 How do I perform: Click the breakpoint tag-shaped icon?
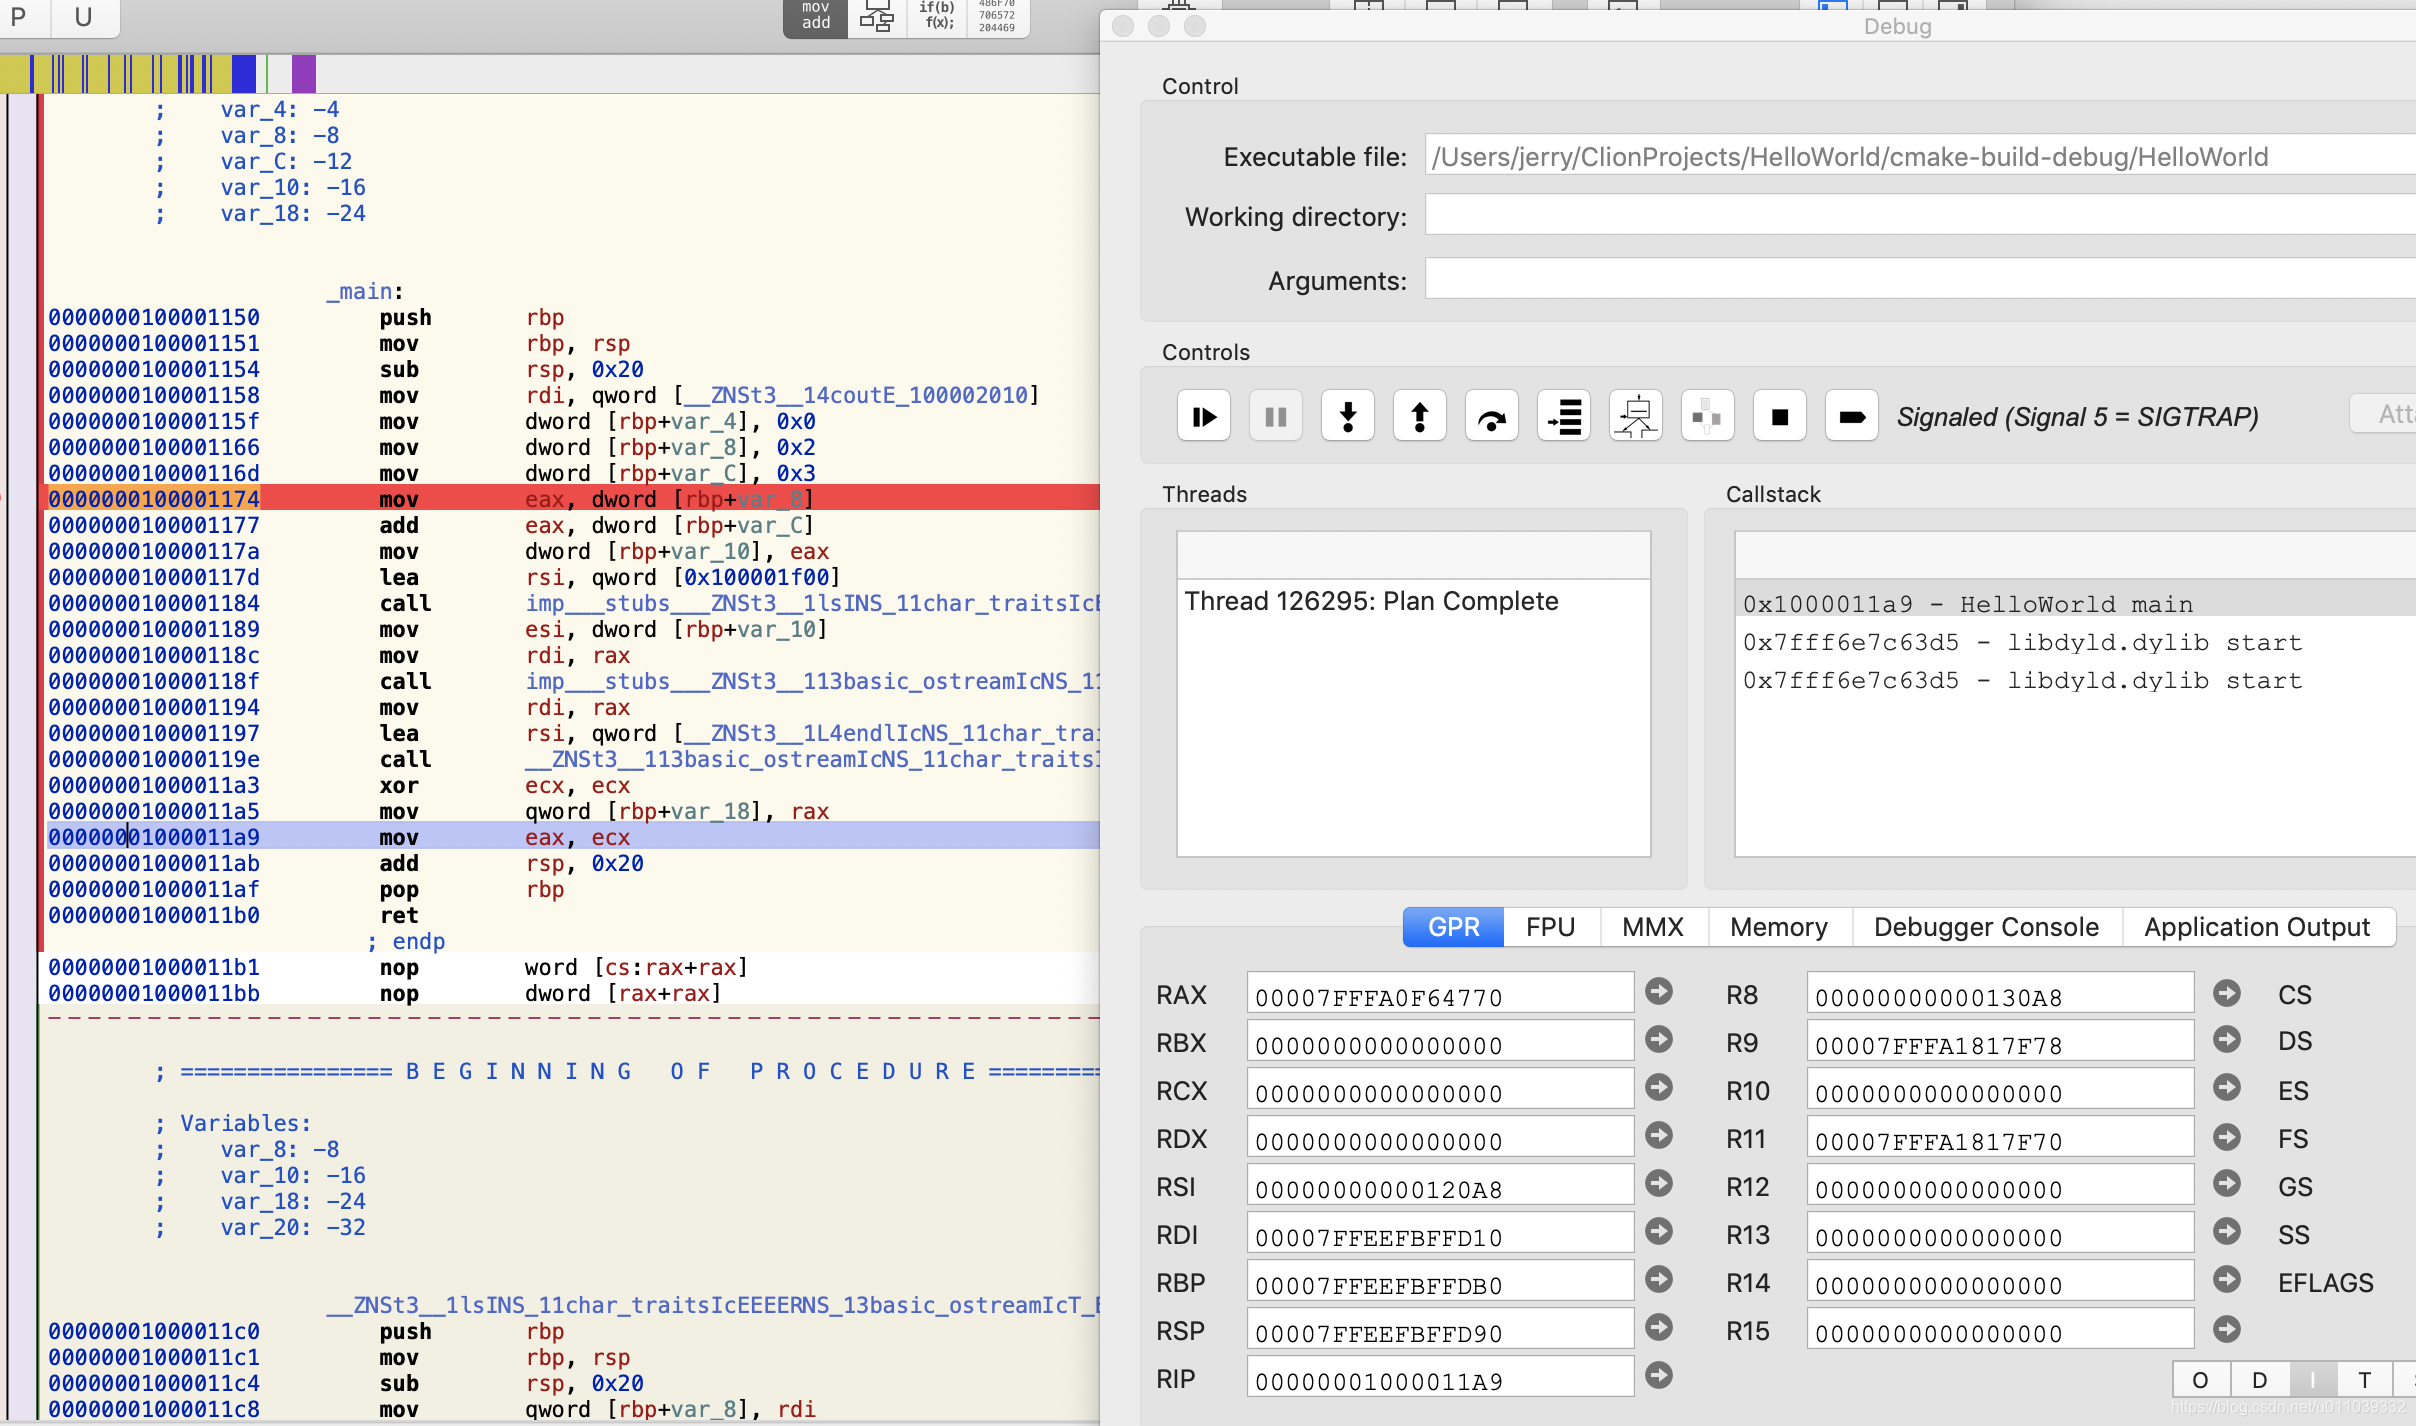tap(1852, 416)
